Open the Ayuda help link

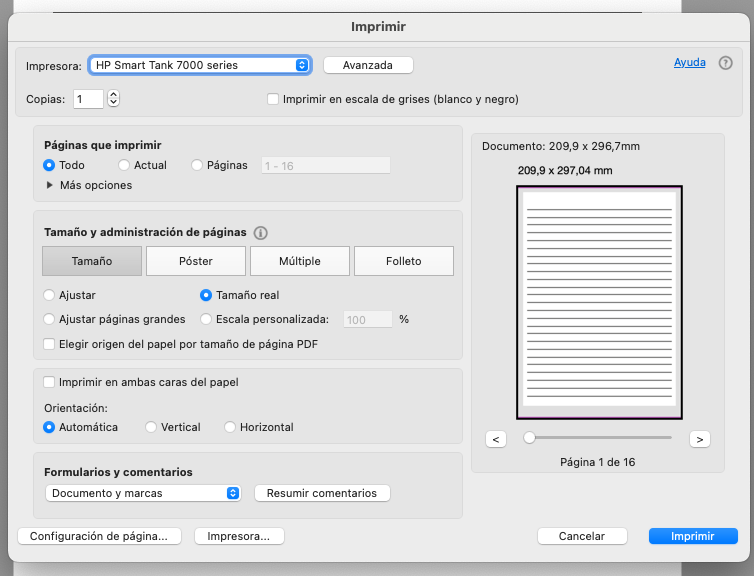(x=689, y=62)
